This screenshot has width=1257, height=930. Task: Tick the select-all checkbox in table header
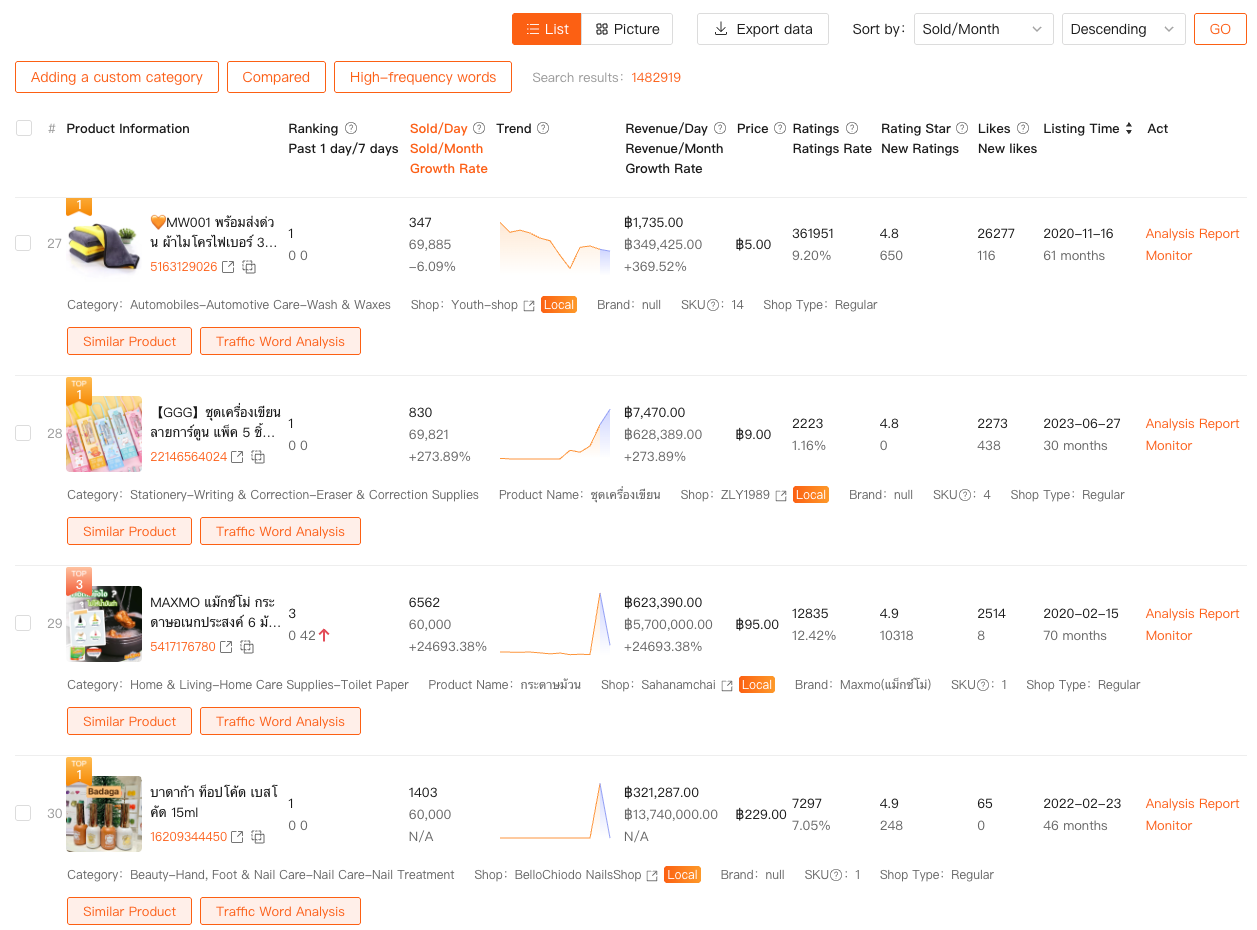[24, 128]
